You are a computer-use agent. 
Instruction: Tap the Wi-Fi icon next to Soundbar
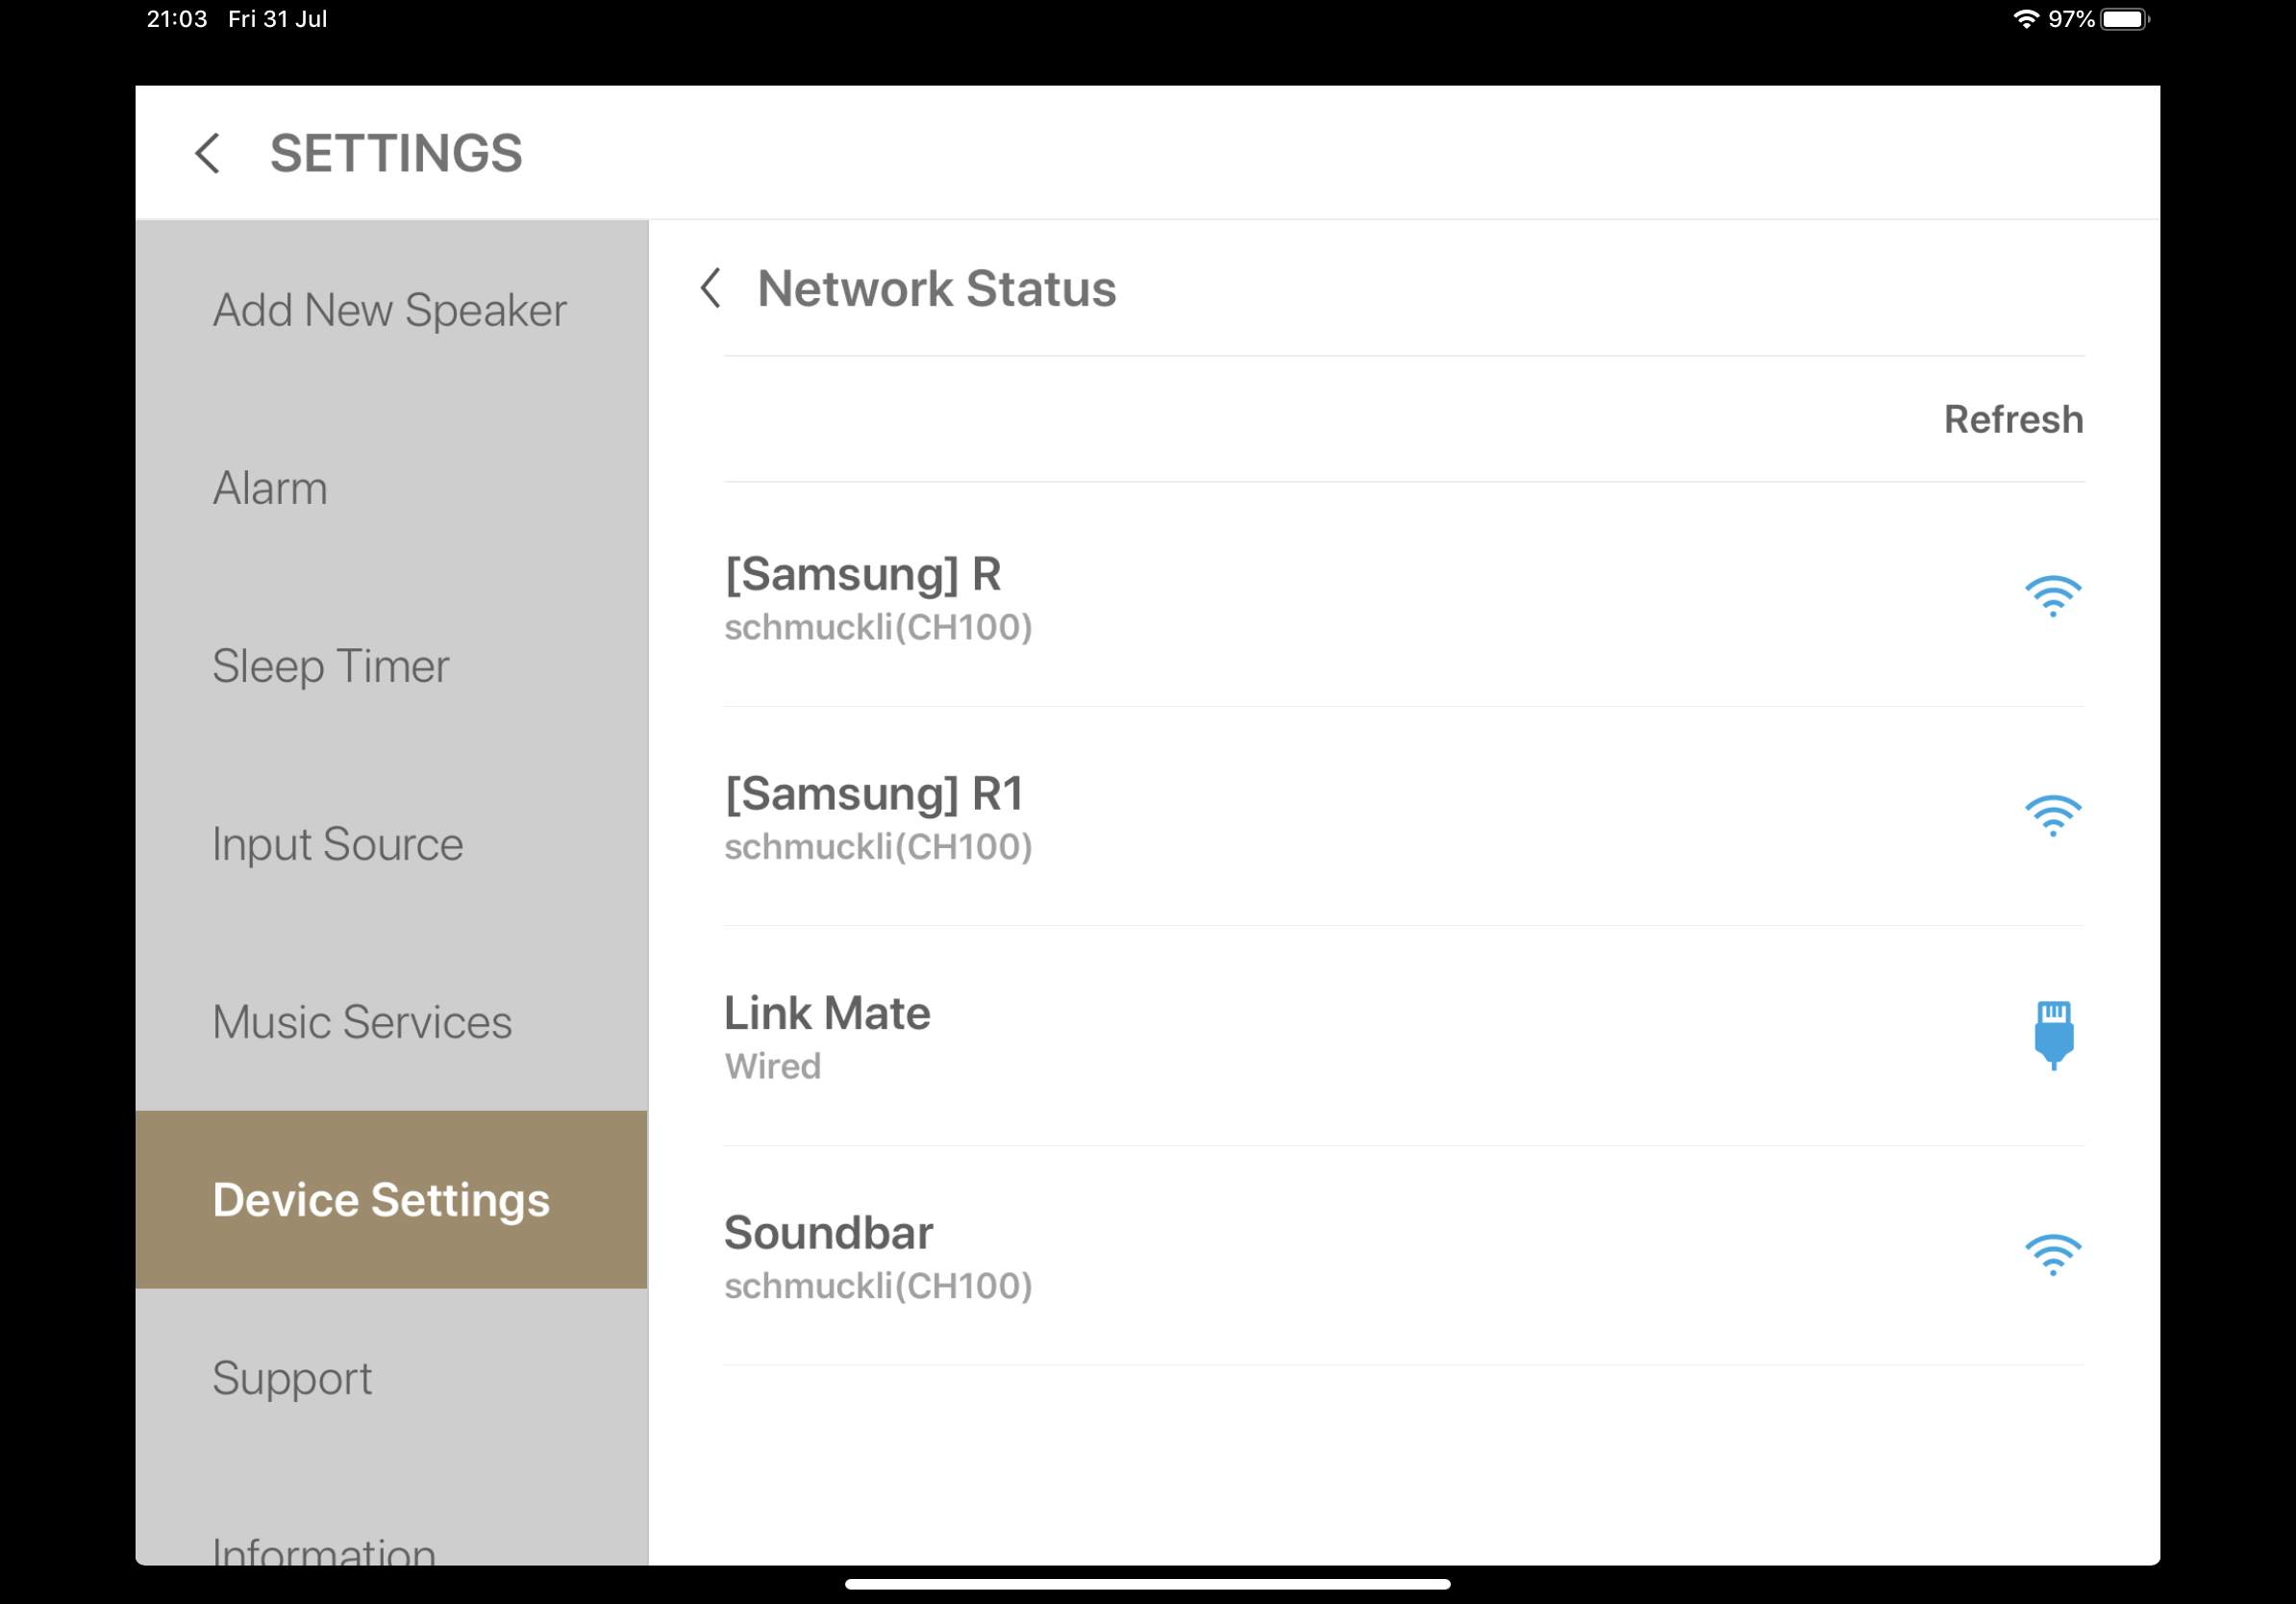(x=2052, y=1253)
